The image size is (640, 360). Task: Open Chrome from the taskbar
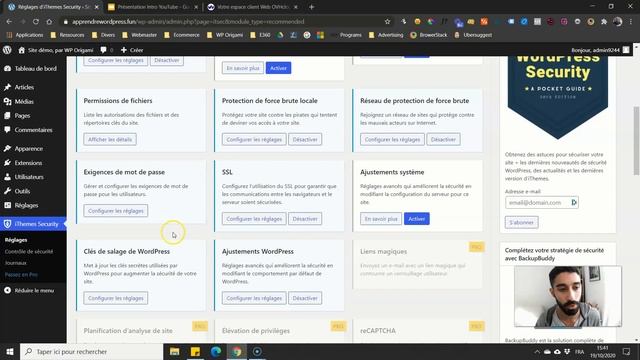[x=237, y=351]
